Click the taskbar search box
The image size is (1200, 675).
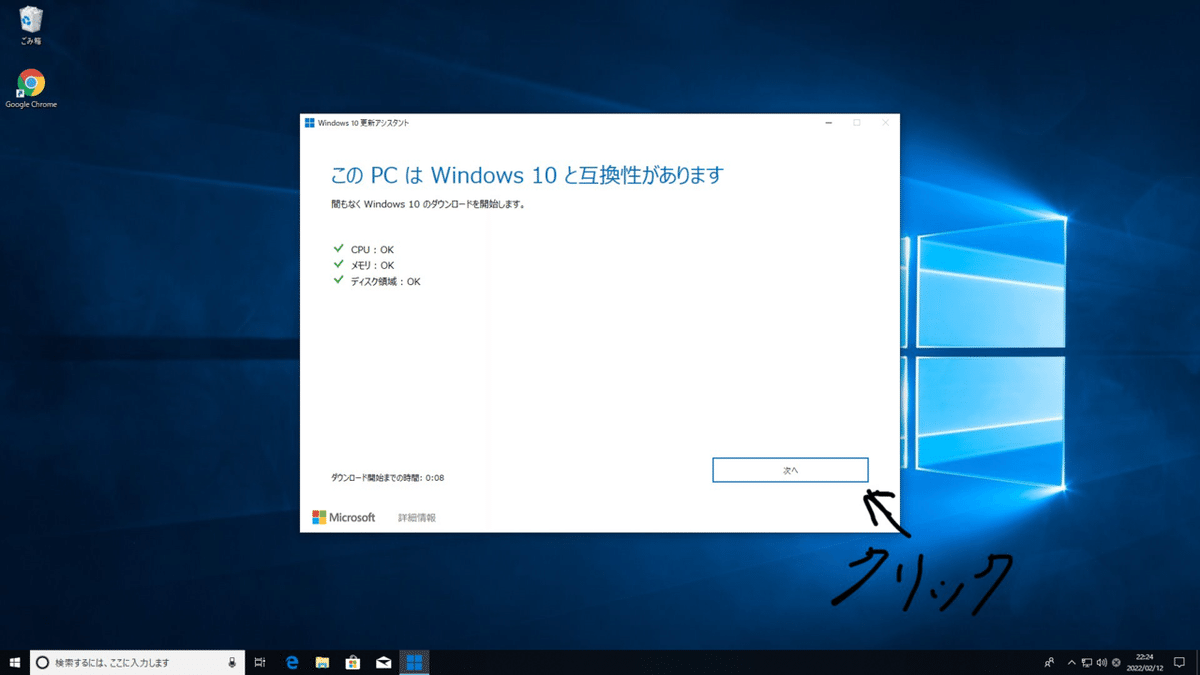click(138, 662)
